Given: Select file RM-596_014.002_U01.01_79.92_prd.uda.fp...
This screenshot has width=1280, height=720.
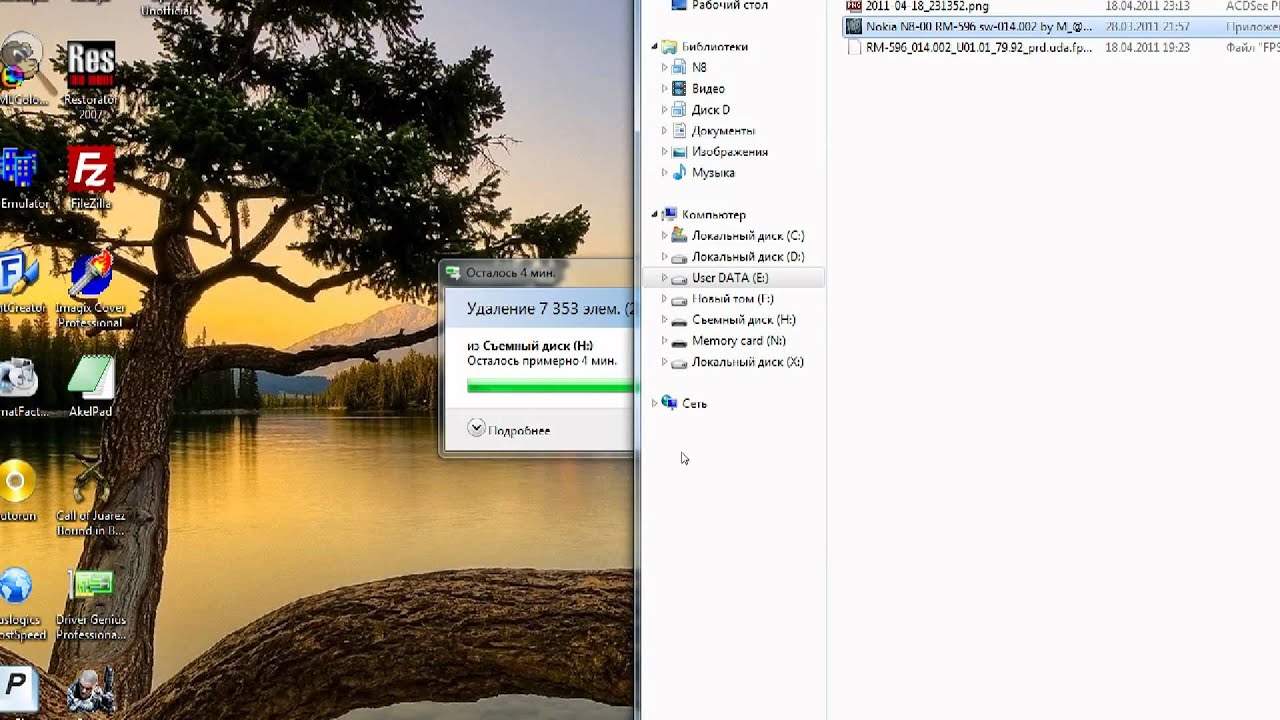Looking at the screenshot, I should (x=979, y=47).
